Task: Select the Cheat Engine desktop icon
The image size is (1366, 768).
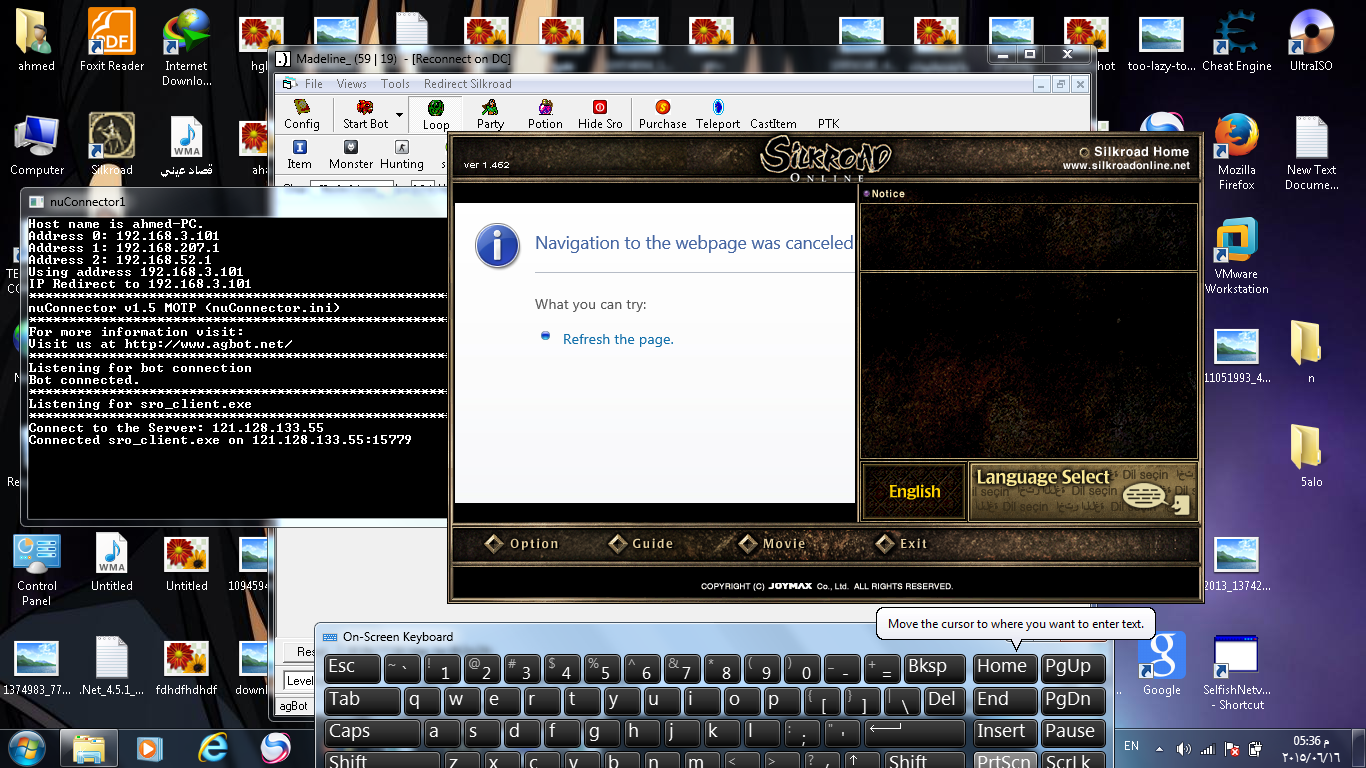Action: 1236,41
